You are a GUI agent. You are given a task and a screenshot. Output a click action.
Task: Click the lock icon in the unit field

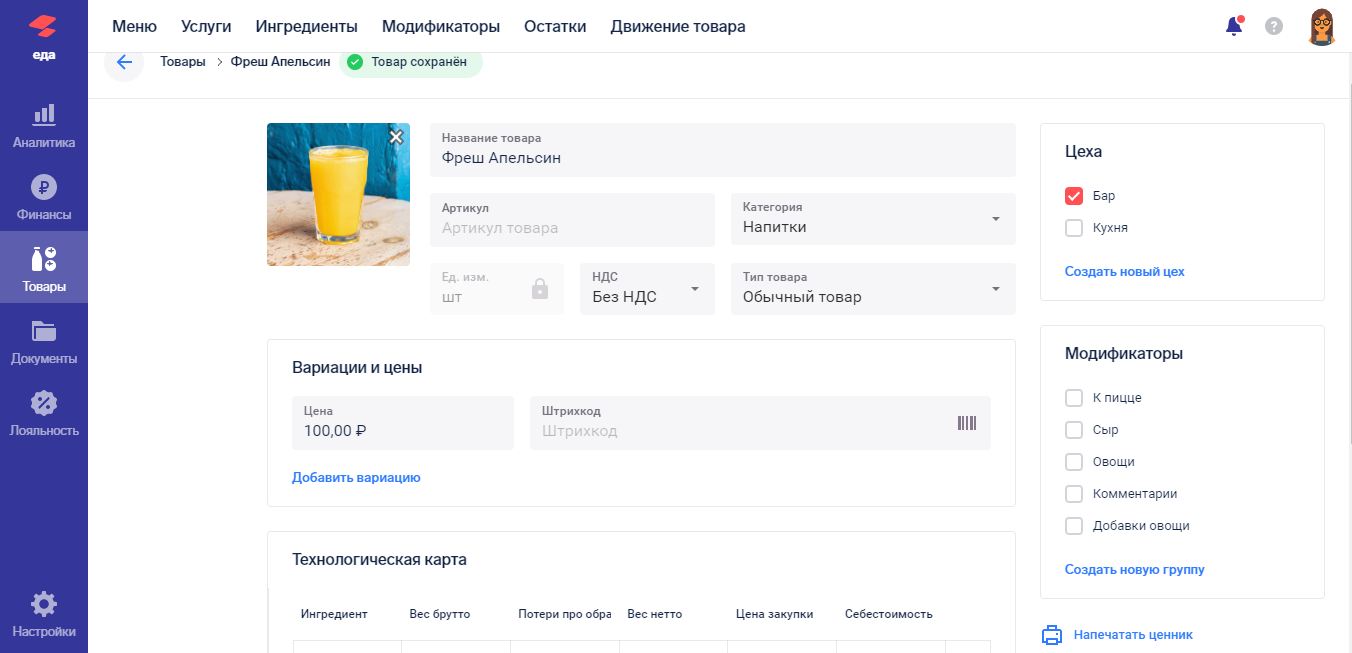(x=540, y=289)
